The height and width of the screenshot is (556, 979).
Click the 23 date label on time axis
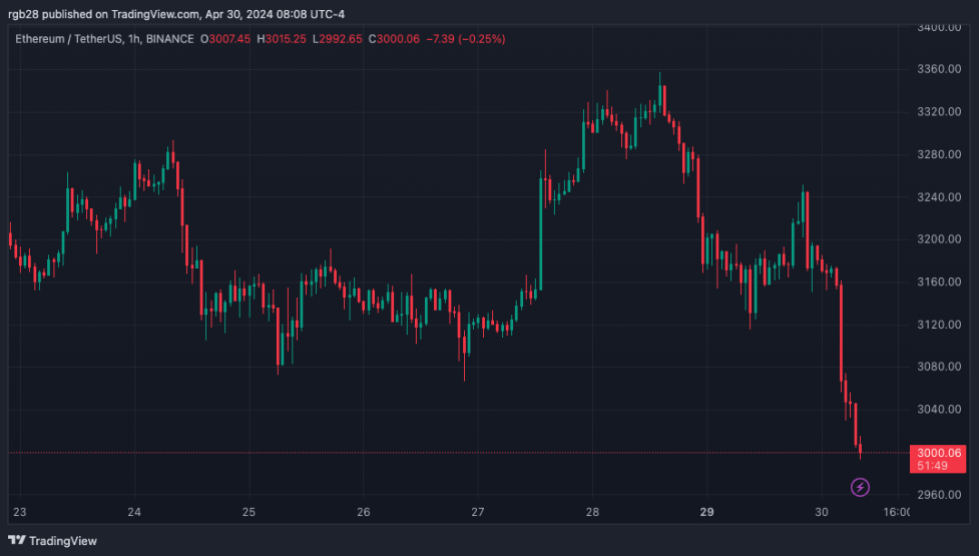point(20,512)
